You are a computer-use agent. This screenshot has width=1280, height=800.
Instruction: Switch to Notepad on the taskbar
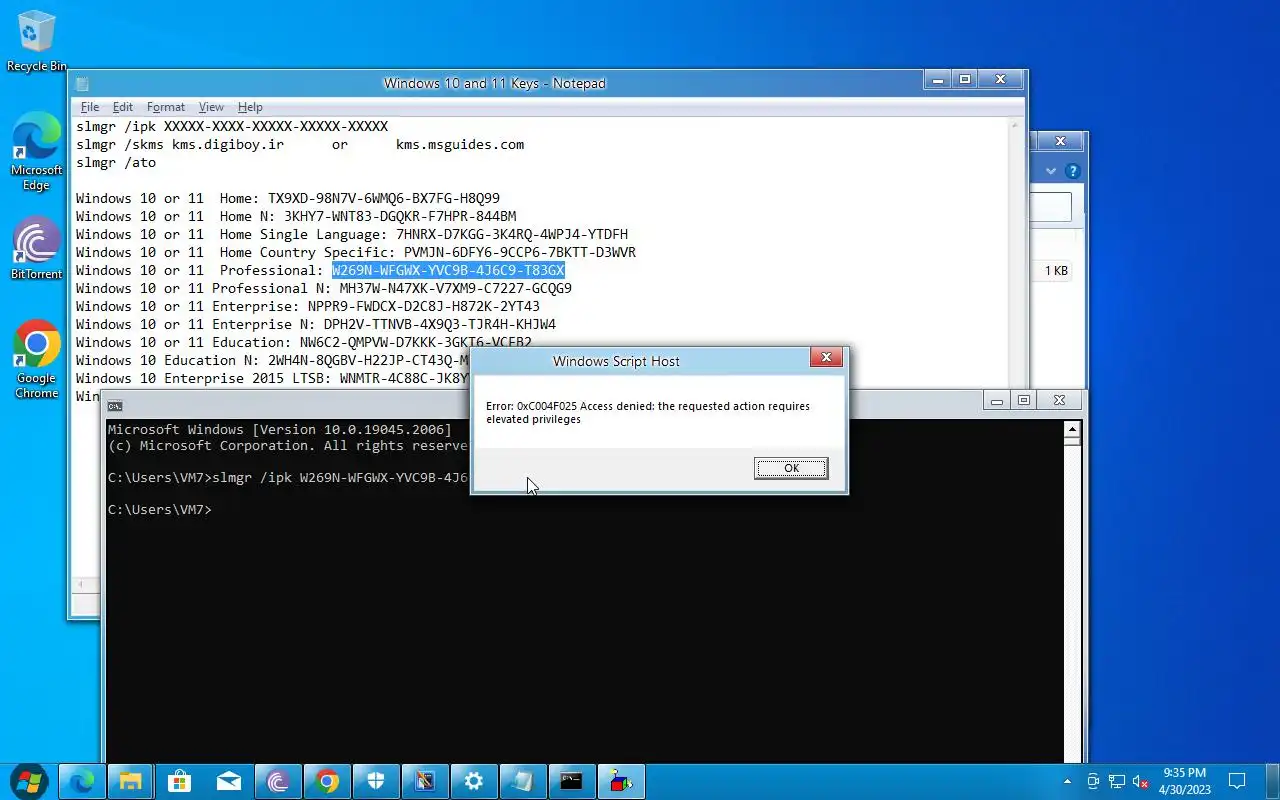523,781
